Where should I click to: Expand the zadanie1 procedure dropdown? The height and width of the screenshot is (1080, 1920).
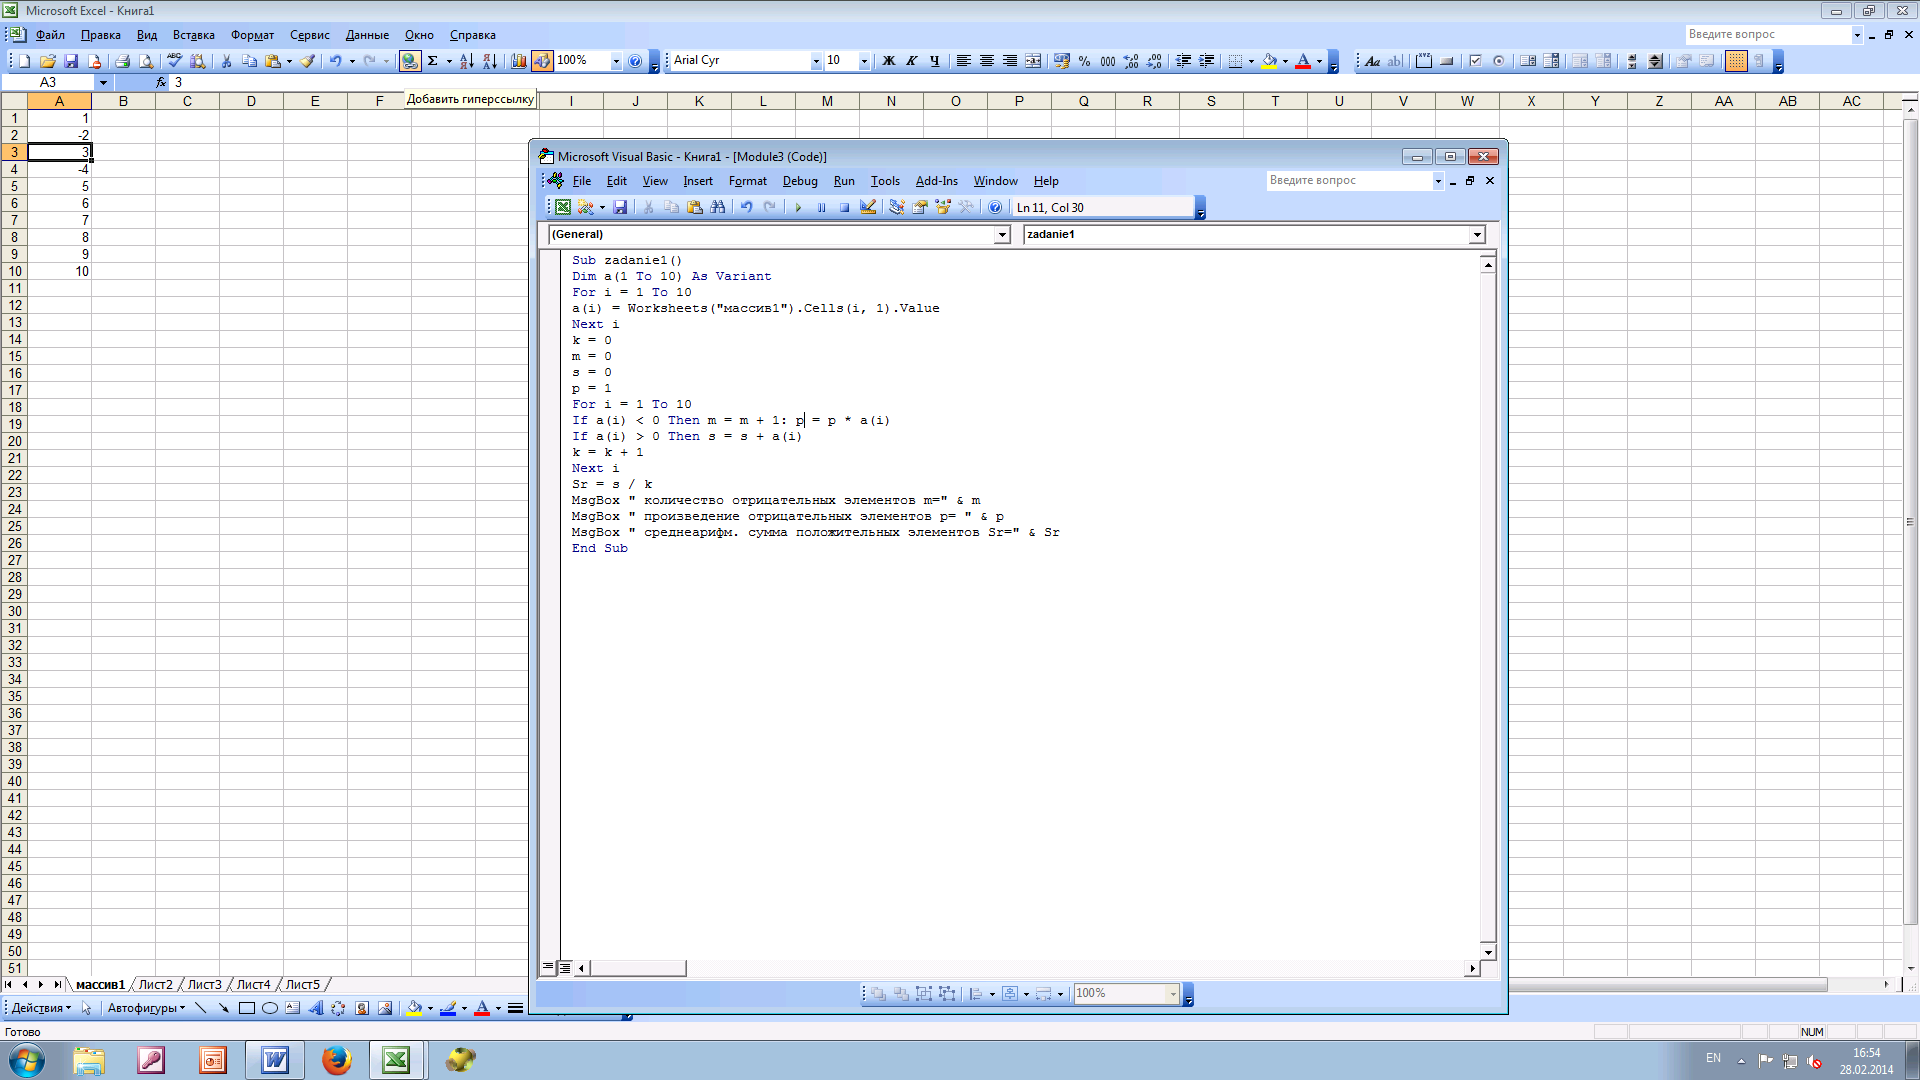click(x=1476, y=234)
